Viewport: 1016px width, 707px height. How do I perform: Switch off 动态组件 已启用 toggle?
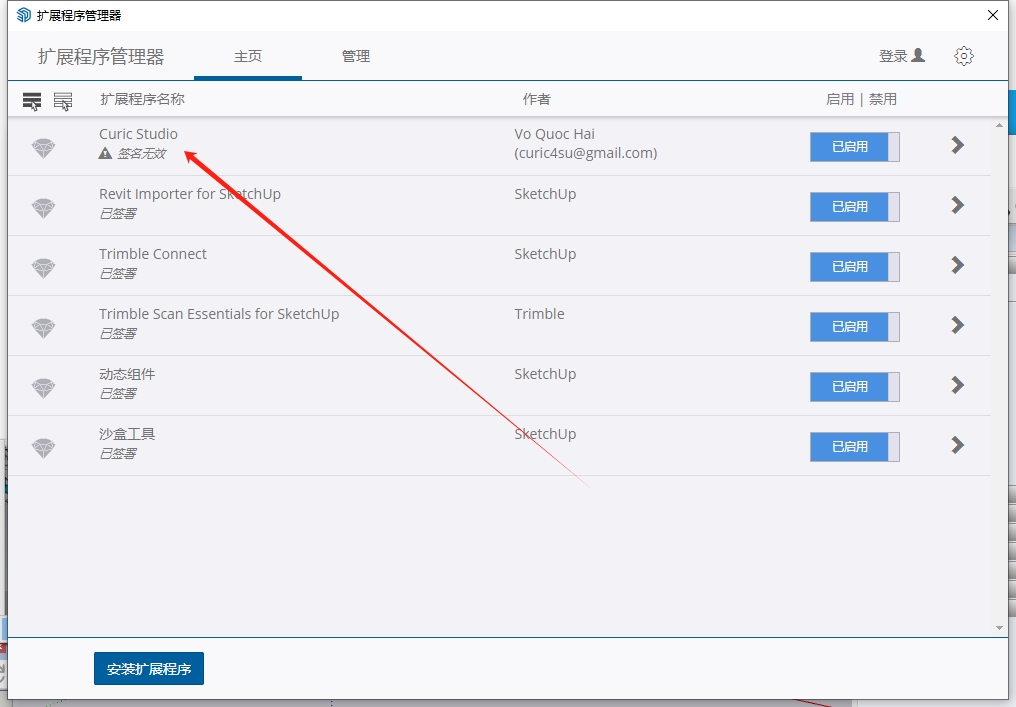click(x=855, y=387)
